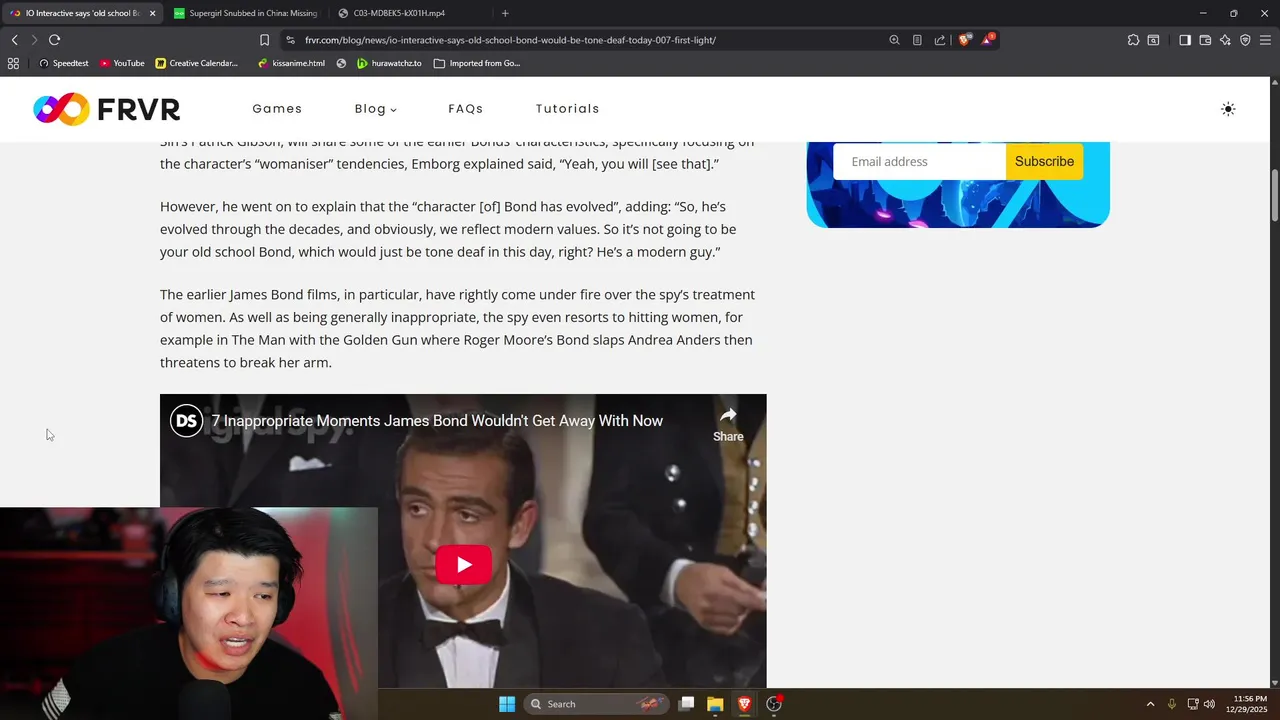The image size is (1280, 720).
Task: Enable reader mode from the address bar
Action: point(917,40)
